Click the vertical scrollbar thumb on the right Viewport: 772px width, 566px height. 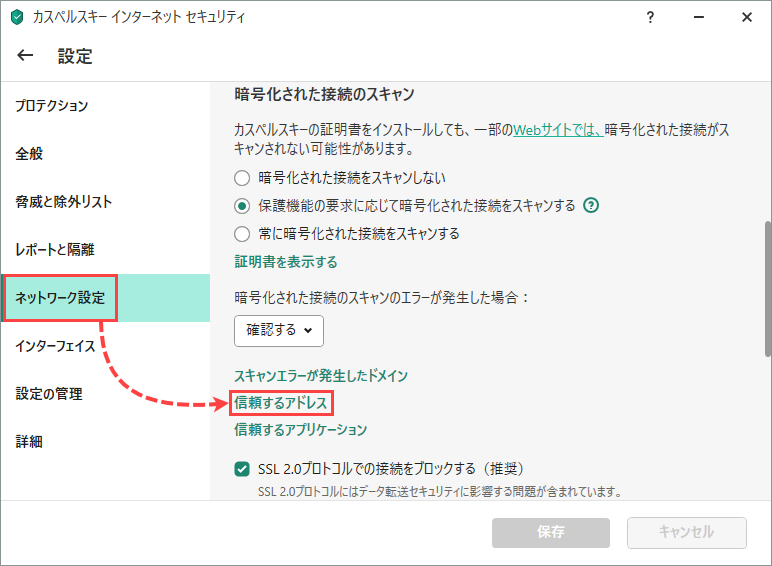point(768,289)
